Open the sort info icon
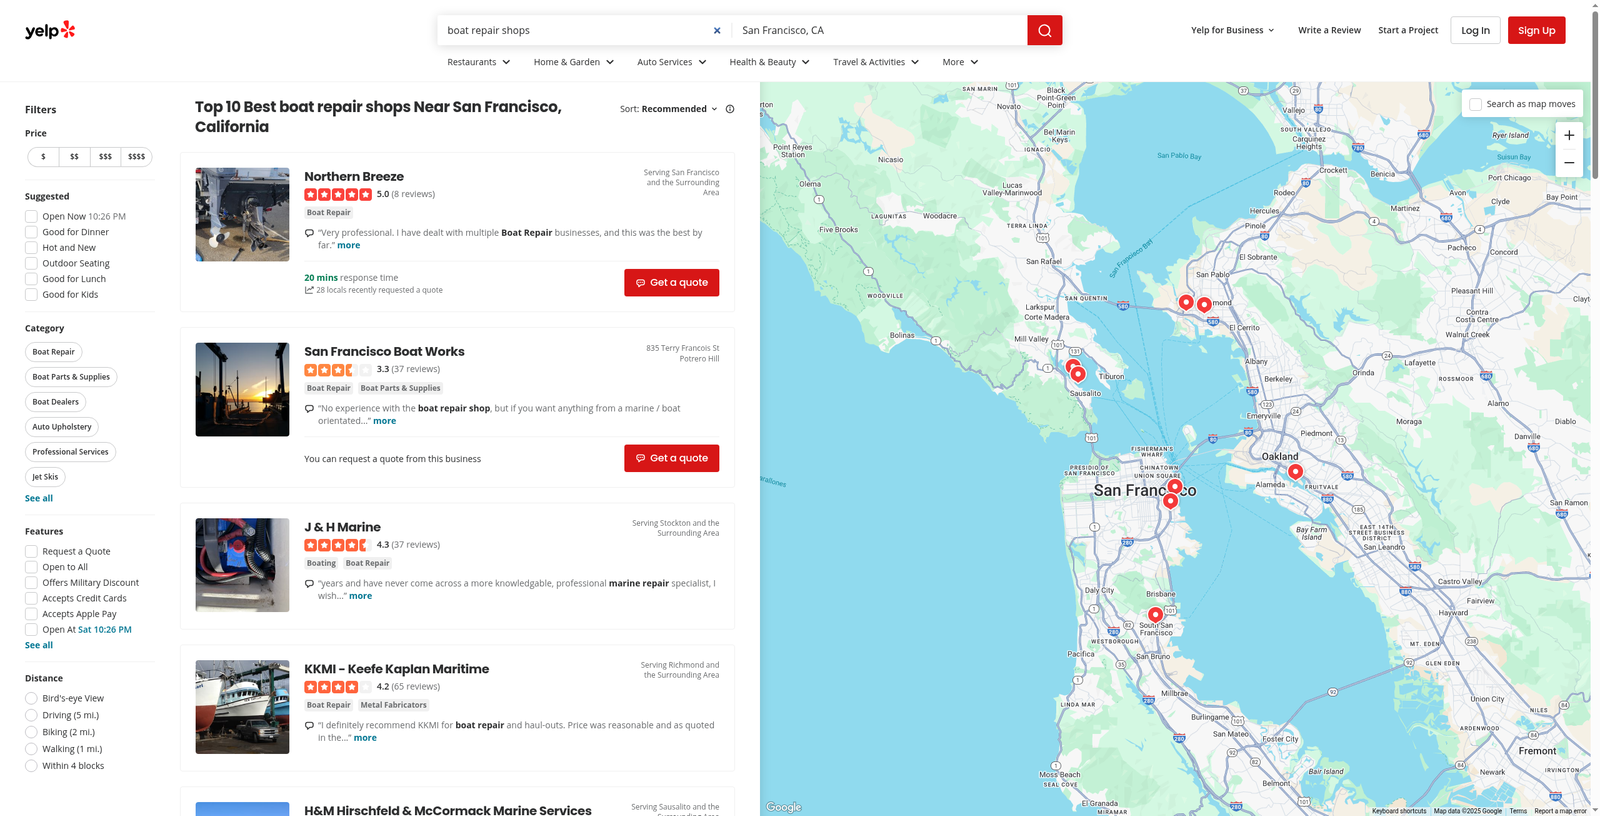1600x816 pixels. click(730, 109)
